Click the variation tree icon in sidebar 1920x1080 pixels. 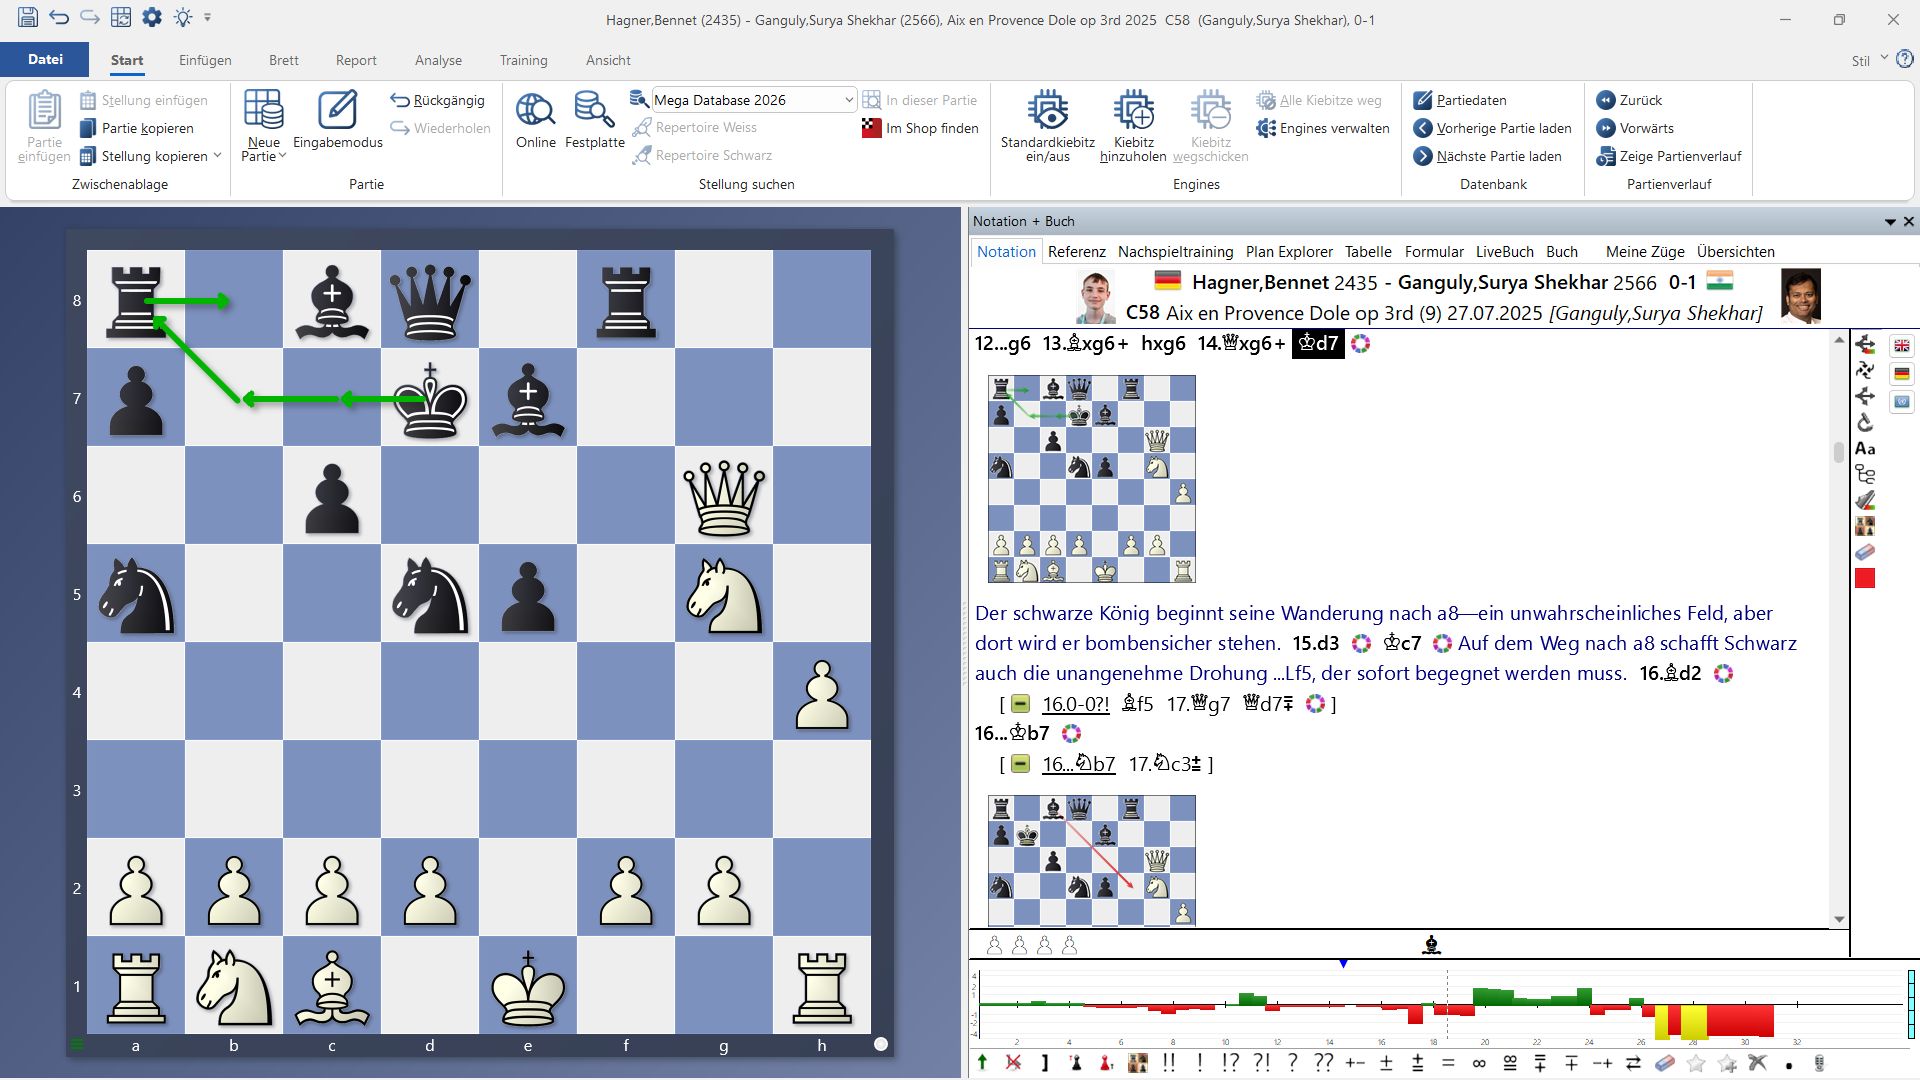[x=1865, y=475]
